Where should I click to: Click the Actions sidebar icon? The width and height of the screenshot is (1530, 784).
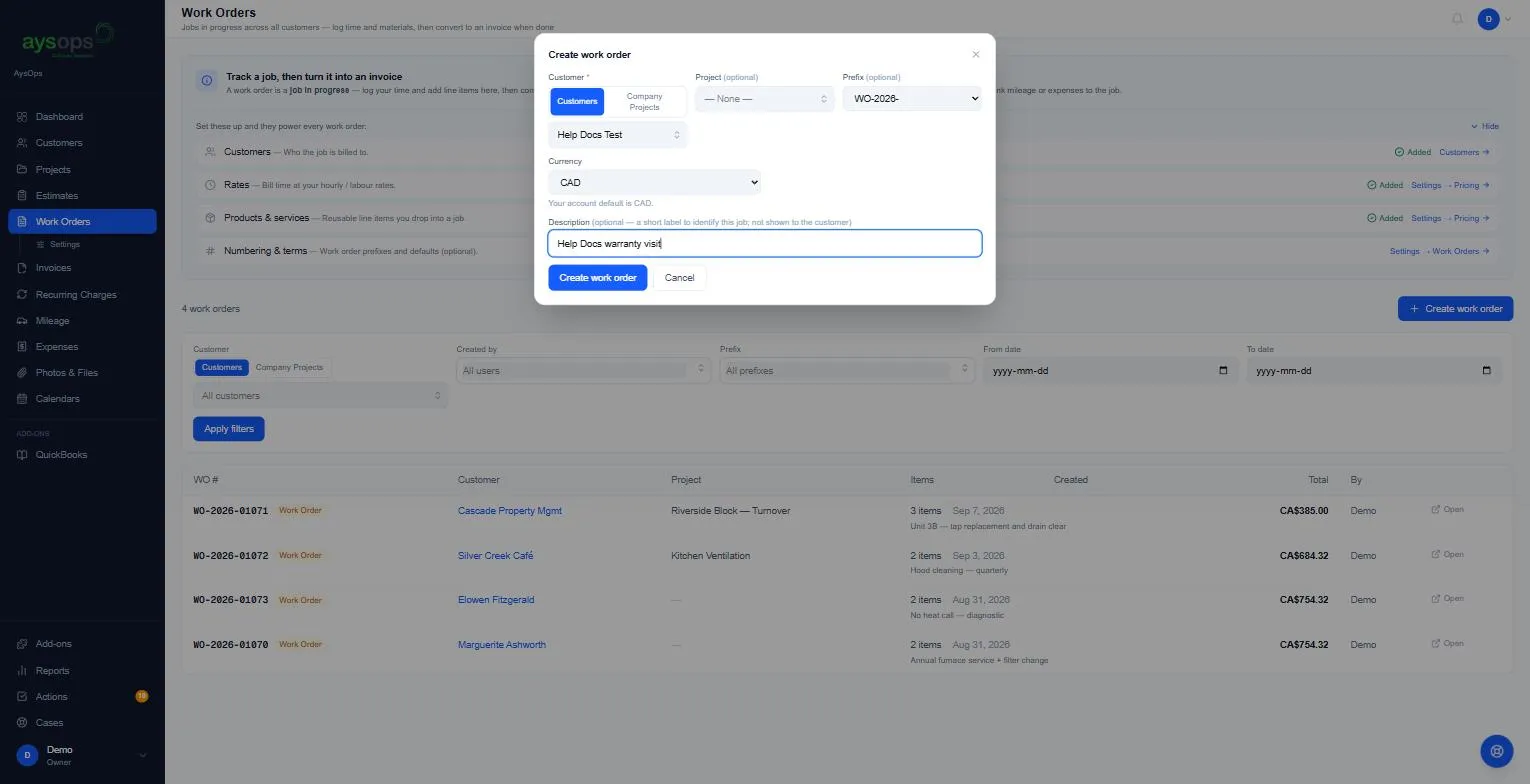pyautogui.click(x=22, y=697)
